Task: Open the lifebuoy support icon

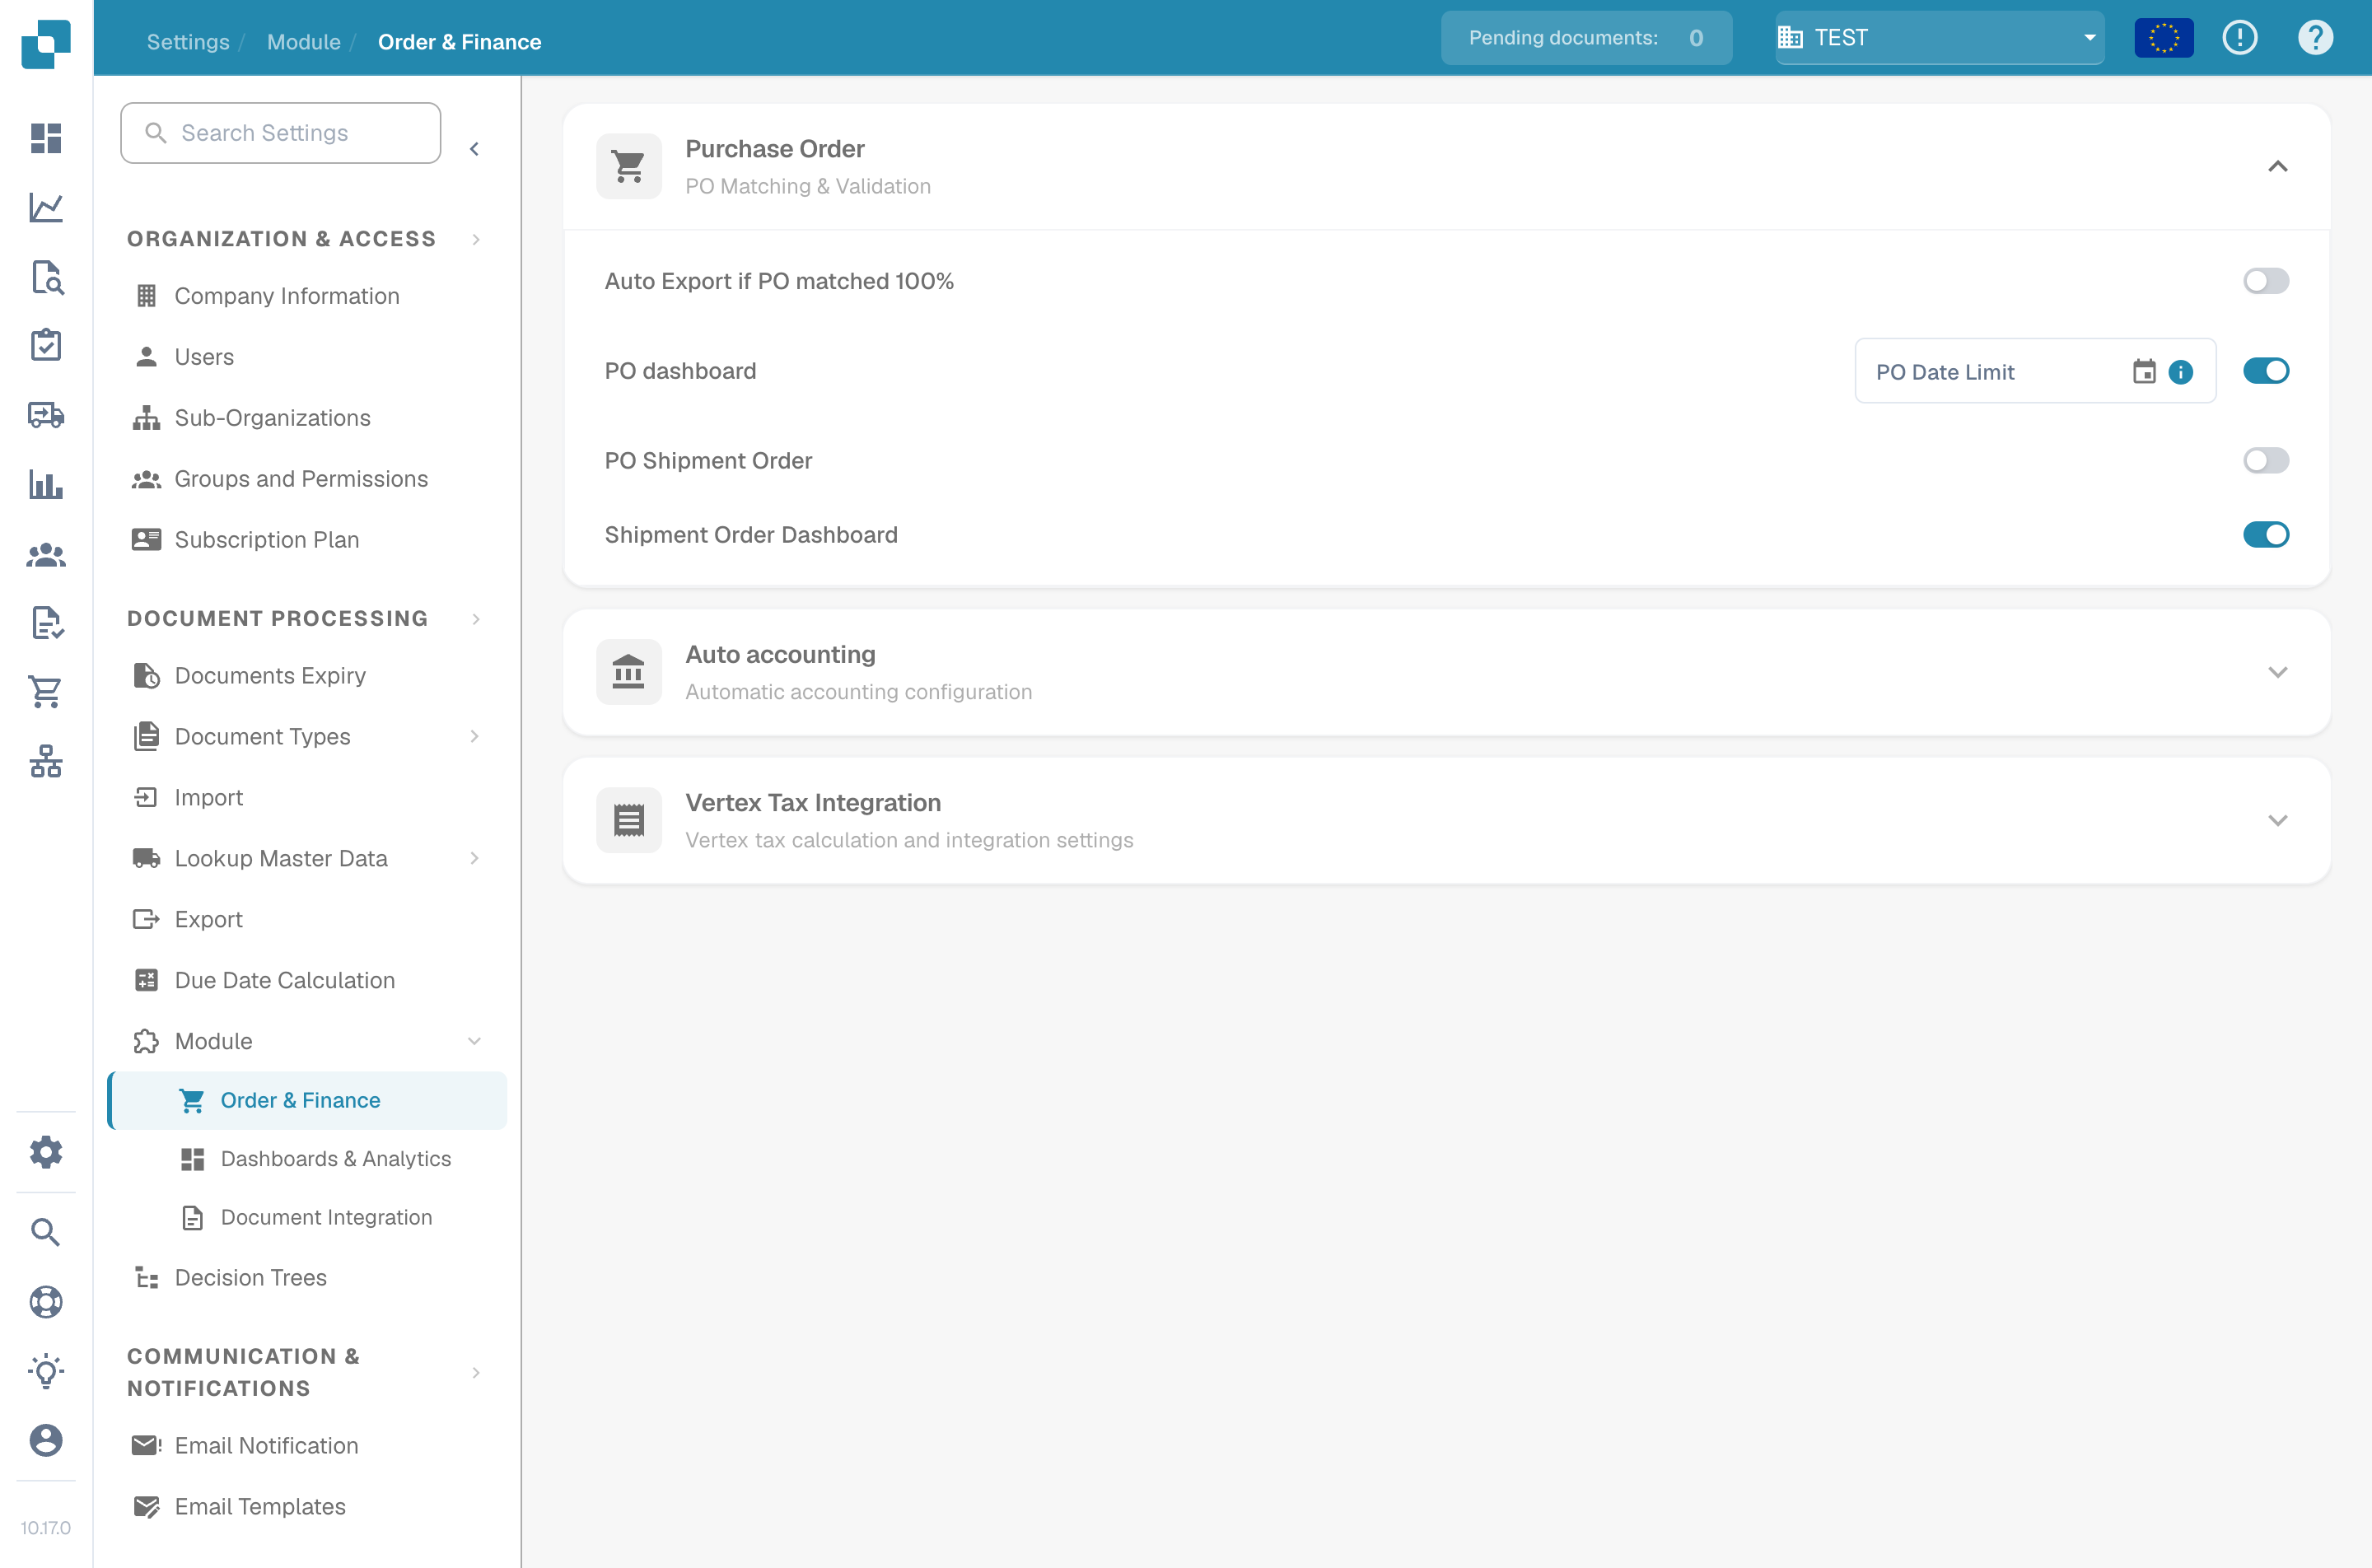Action: coord(46,1302)
